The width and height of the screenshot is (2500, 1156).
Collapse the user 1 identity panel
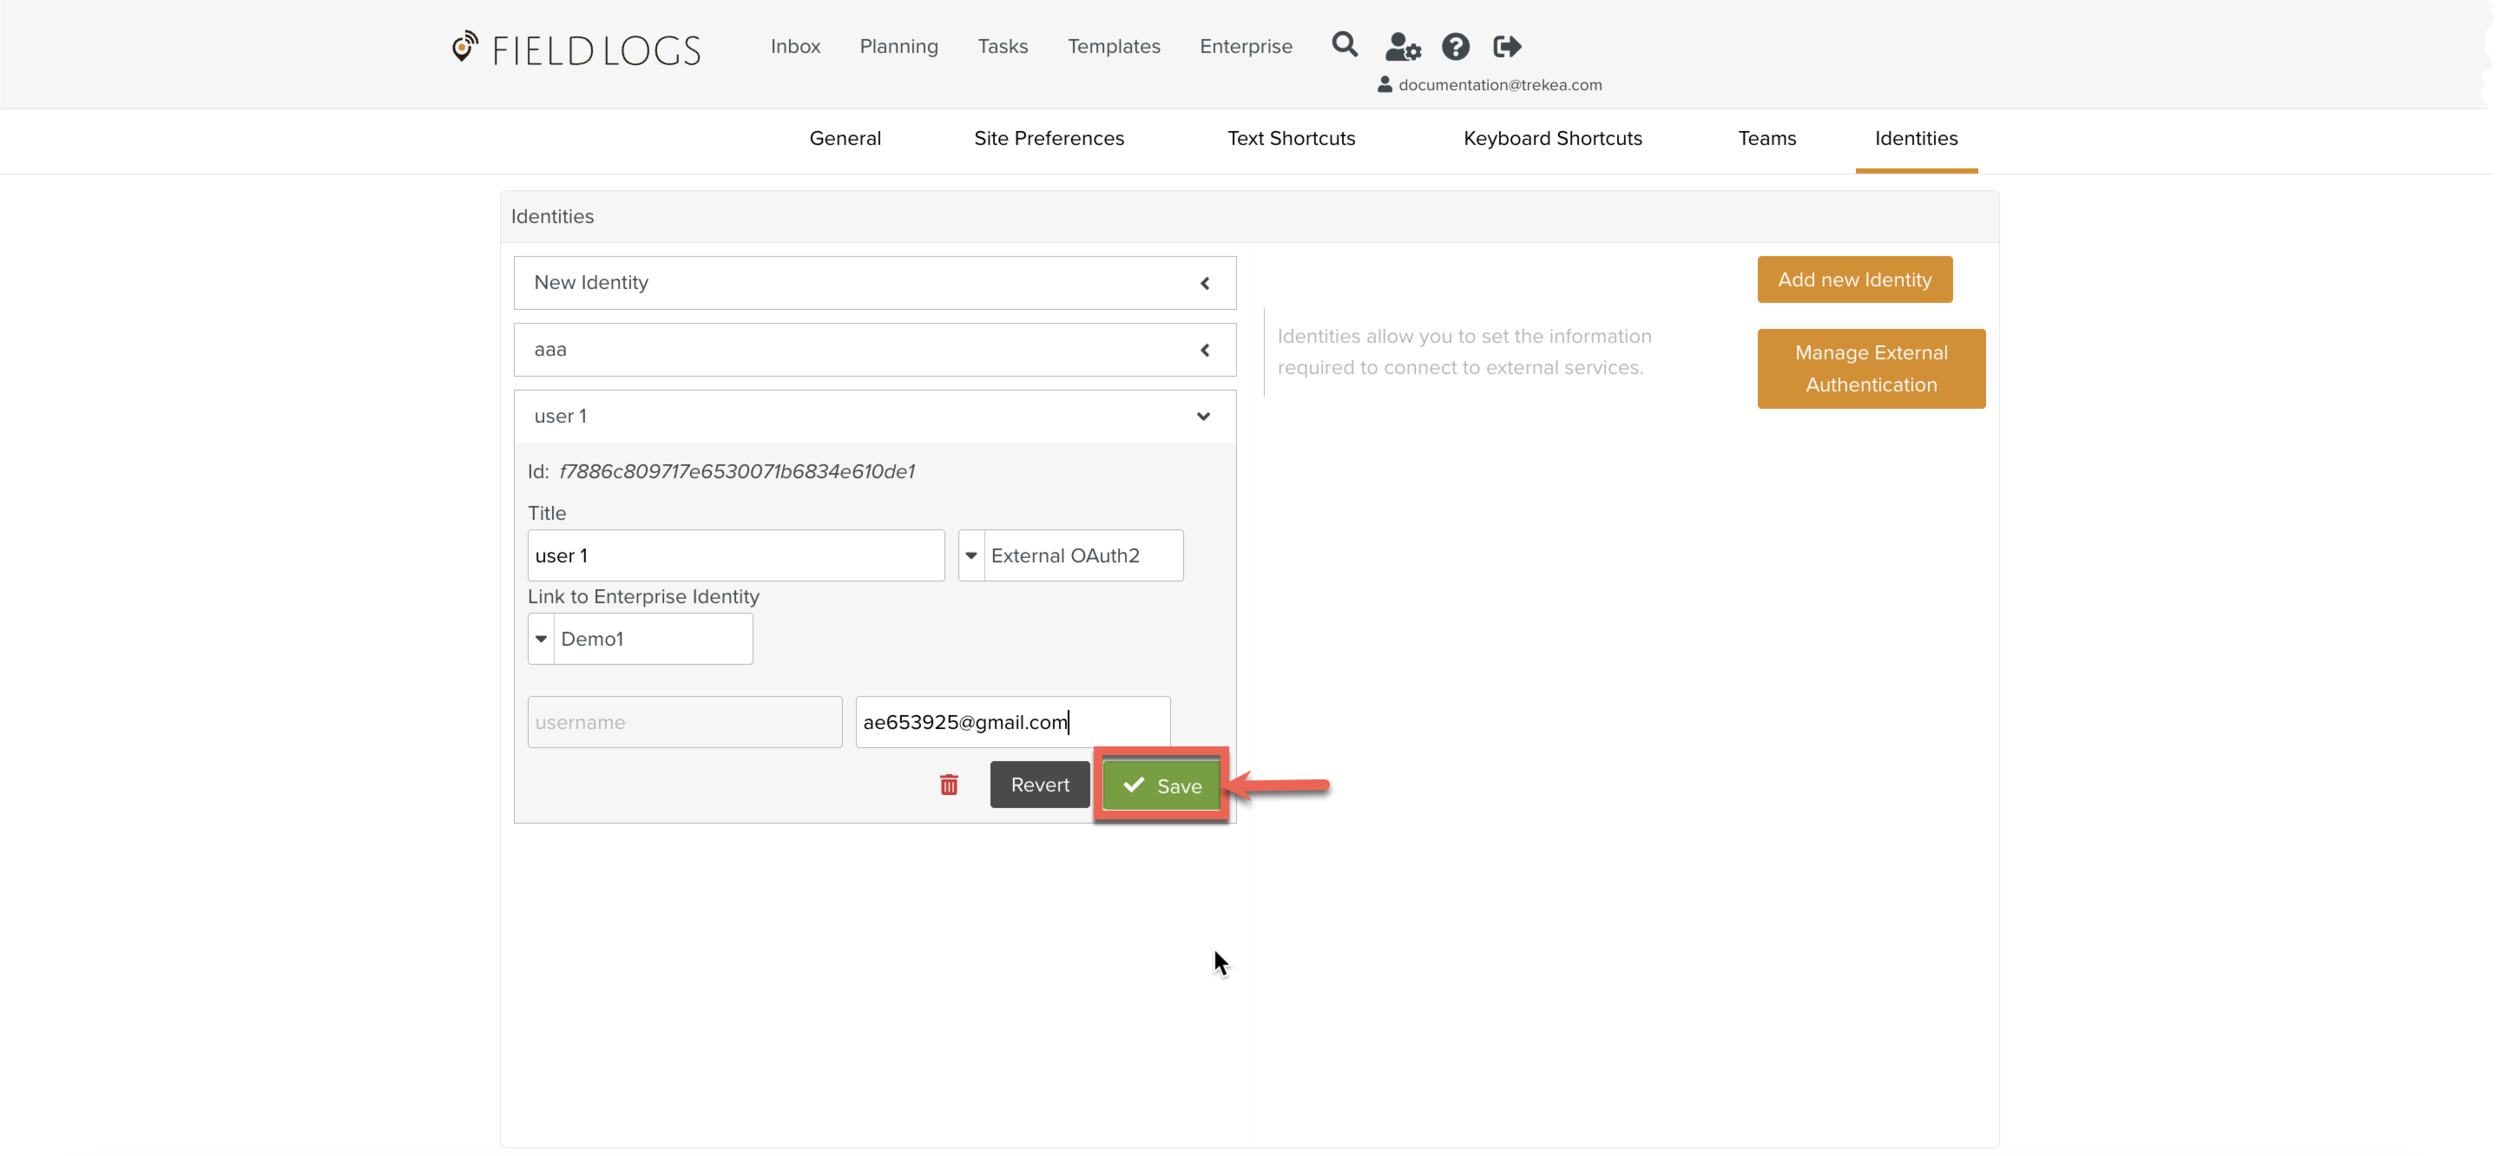click(x=1203, y=416)
